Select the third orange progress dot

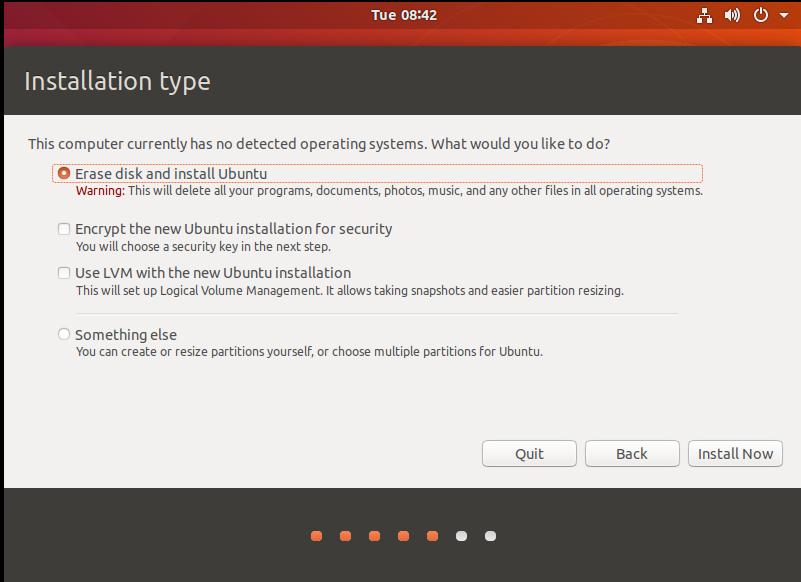374,536
